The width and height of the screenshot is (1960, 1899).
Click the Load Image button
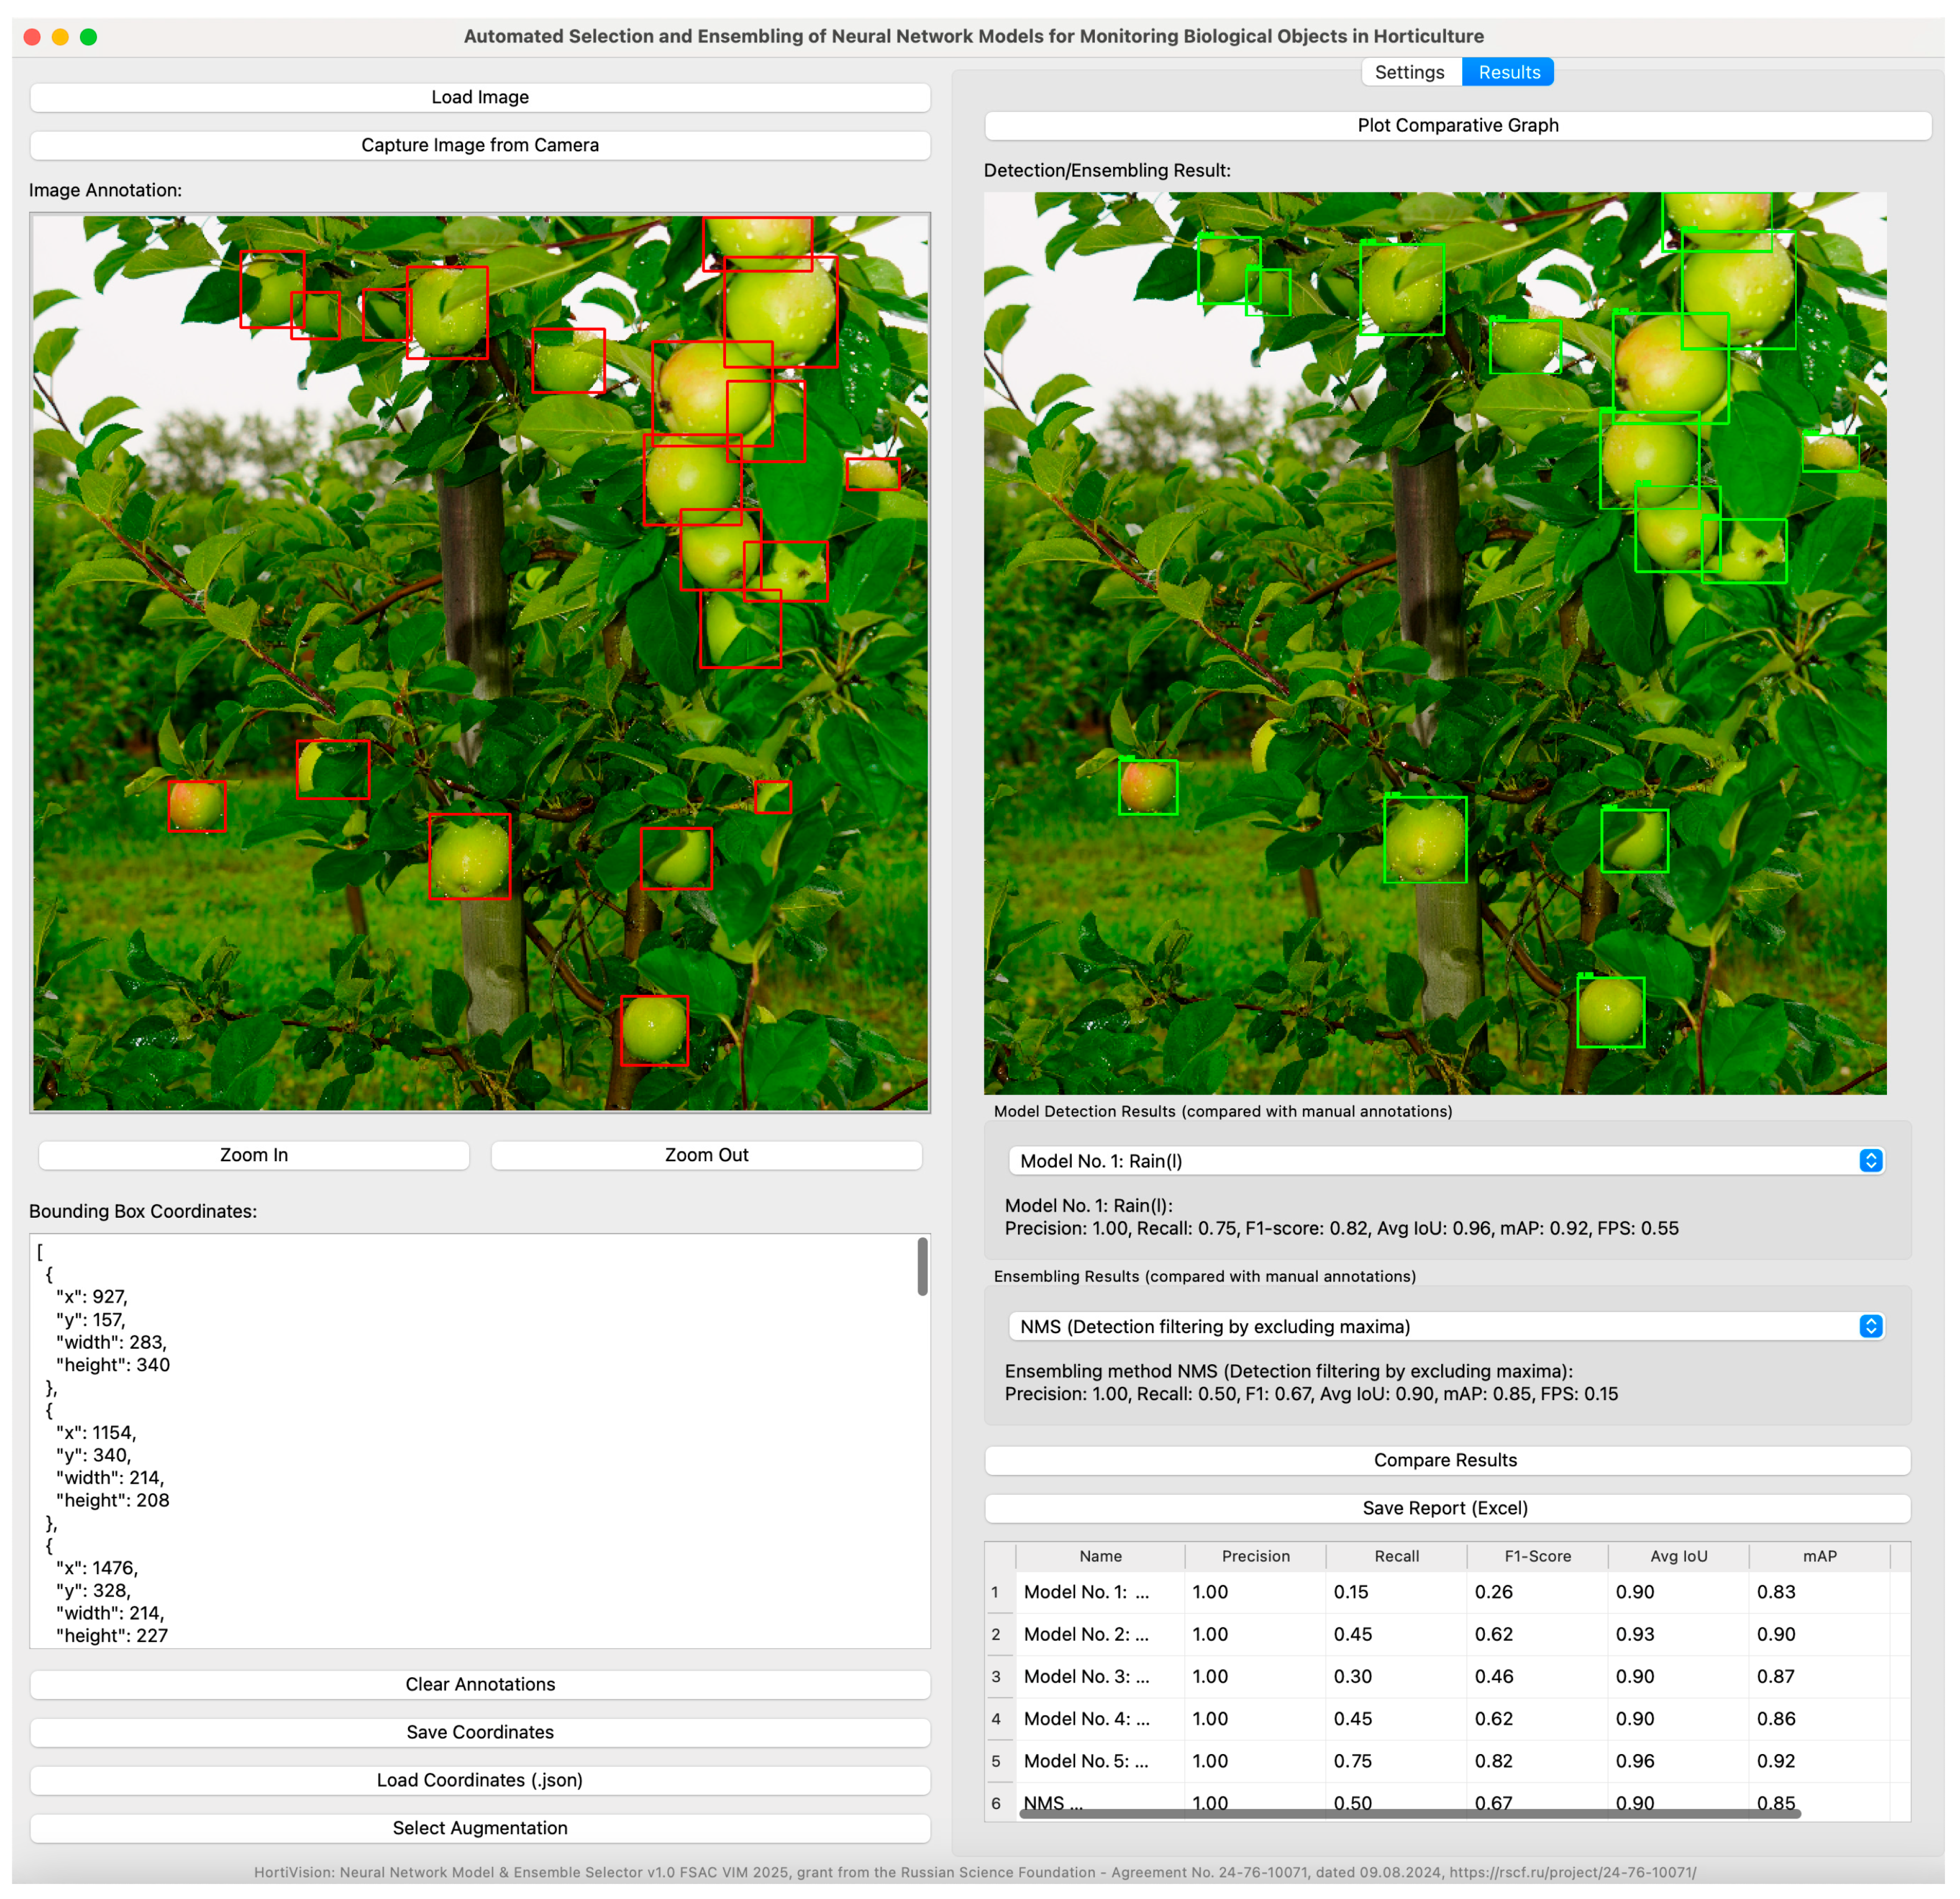coord(480,97)
